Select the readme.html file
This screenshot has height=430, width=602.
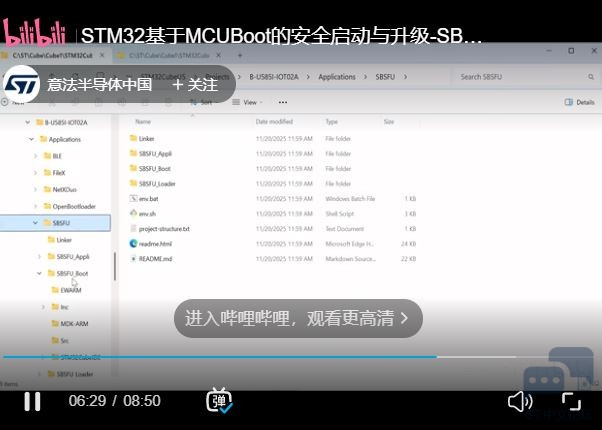151,244
